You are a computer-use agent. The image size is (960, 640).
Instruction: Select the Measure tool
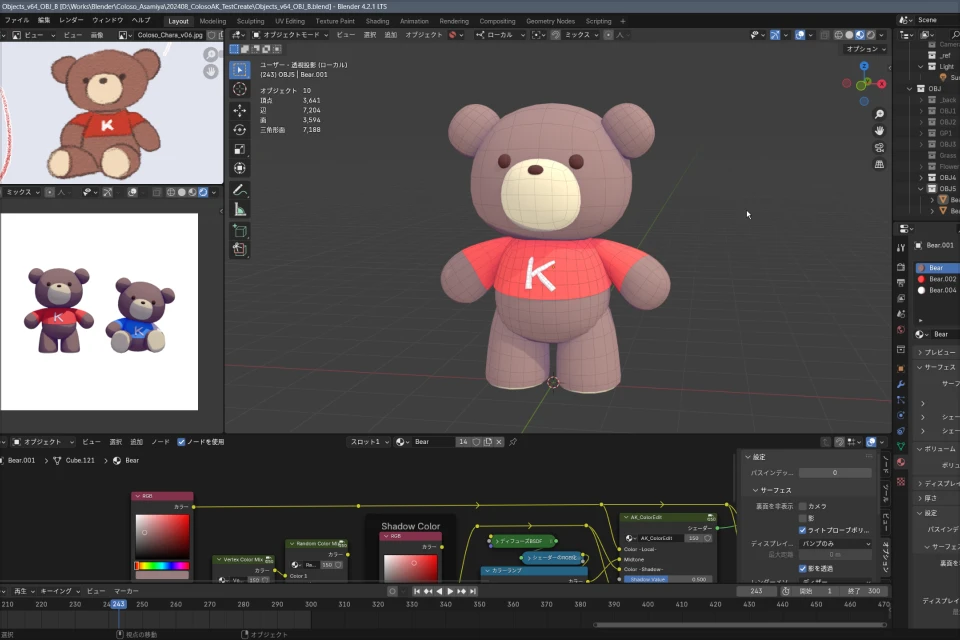coord(239,210)
